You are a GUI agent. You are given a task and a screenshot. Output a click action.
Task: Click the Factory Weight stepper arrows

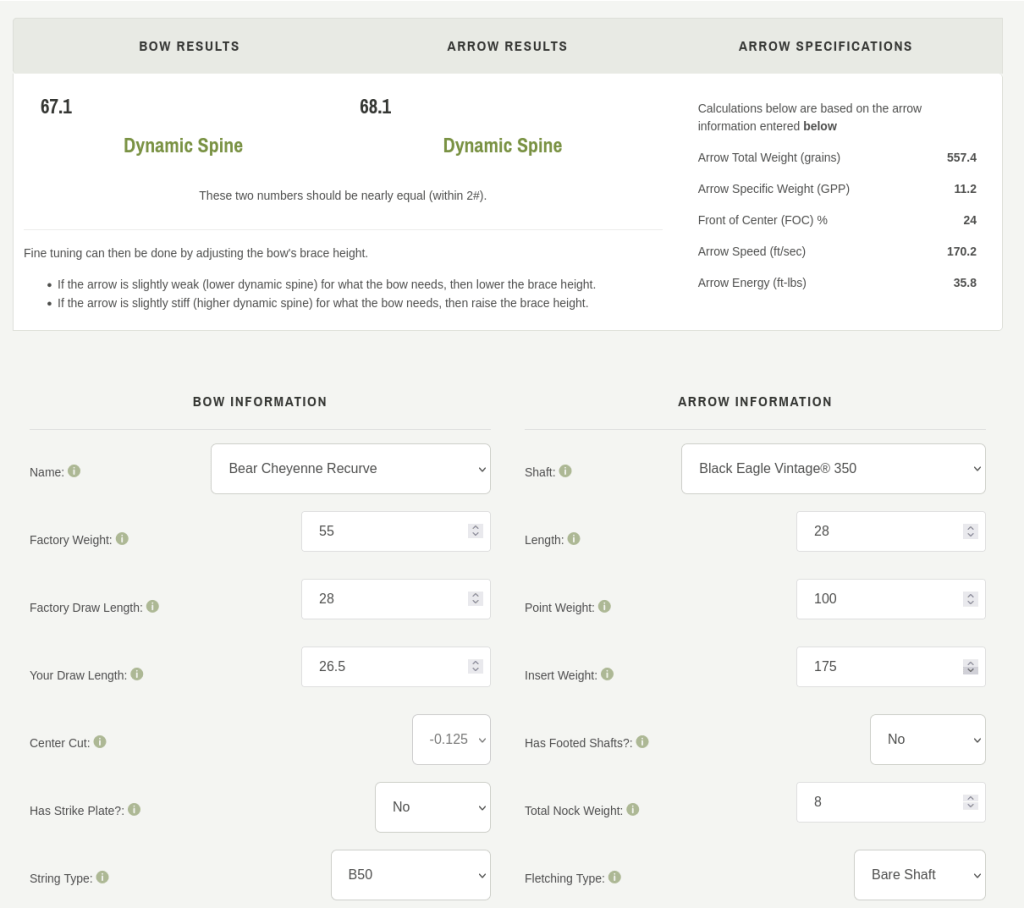coord(475,531)
